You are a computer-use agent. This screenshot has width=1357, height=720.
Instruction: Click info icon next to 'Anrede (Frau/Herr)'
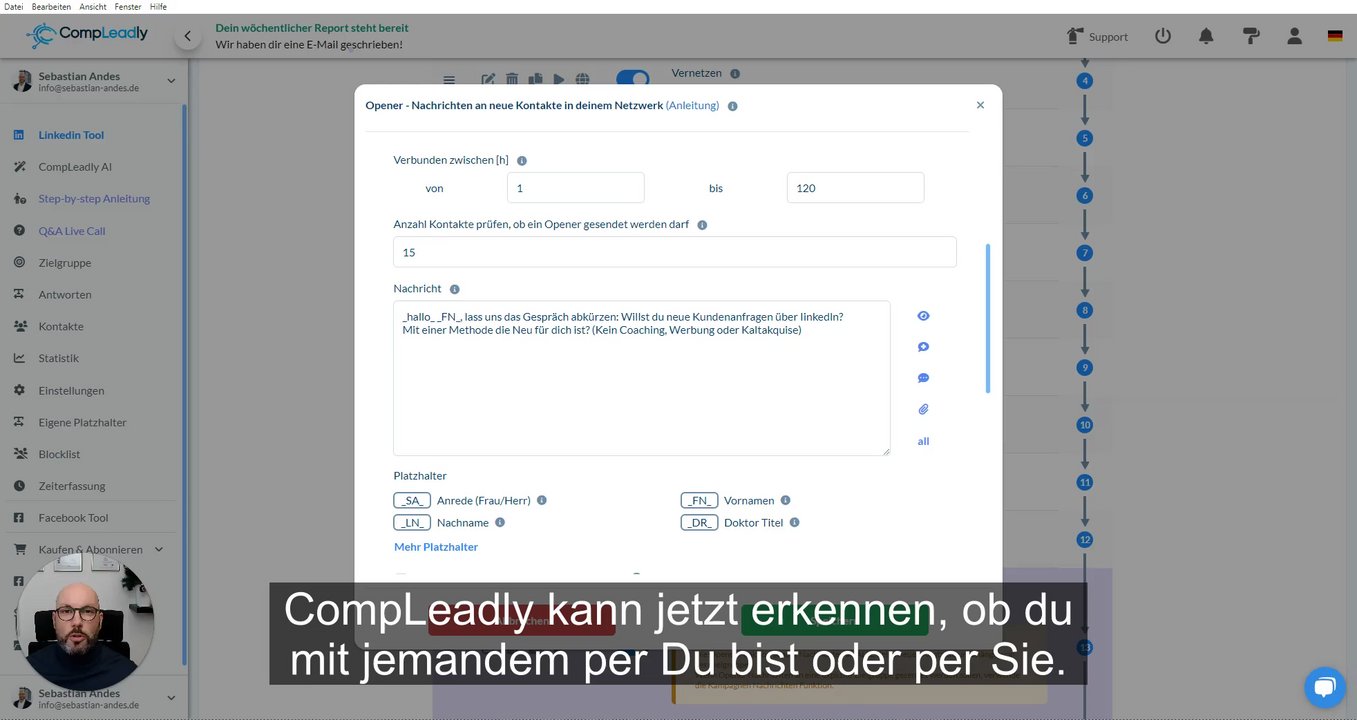tap(542, 500)
